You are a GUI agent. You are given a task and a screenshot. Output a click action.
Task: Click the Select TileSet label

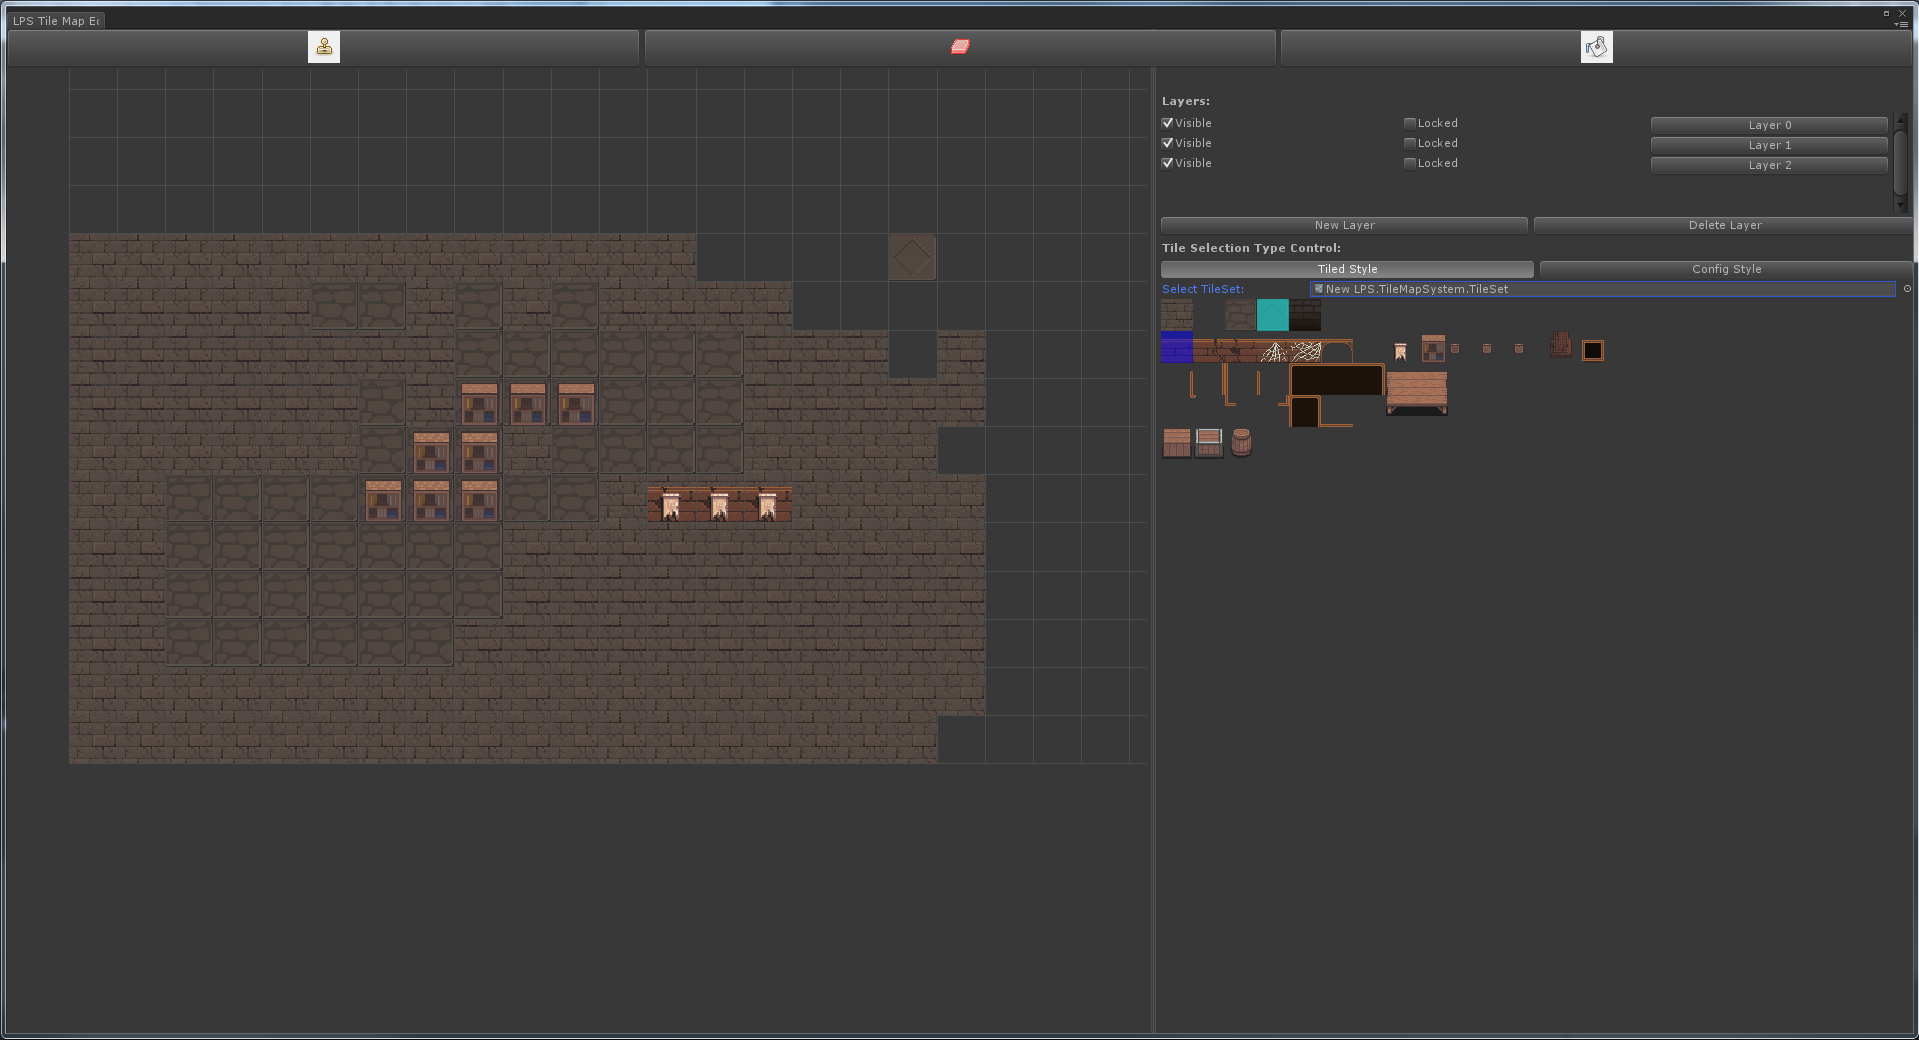click(1203, 289)
